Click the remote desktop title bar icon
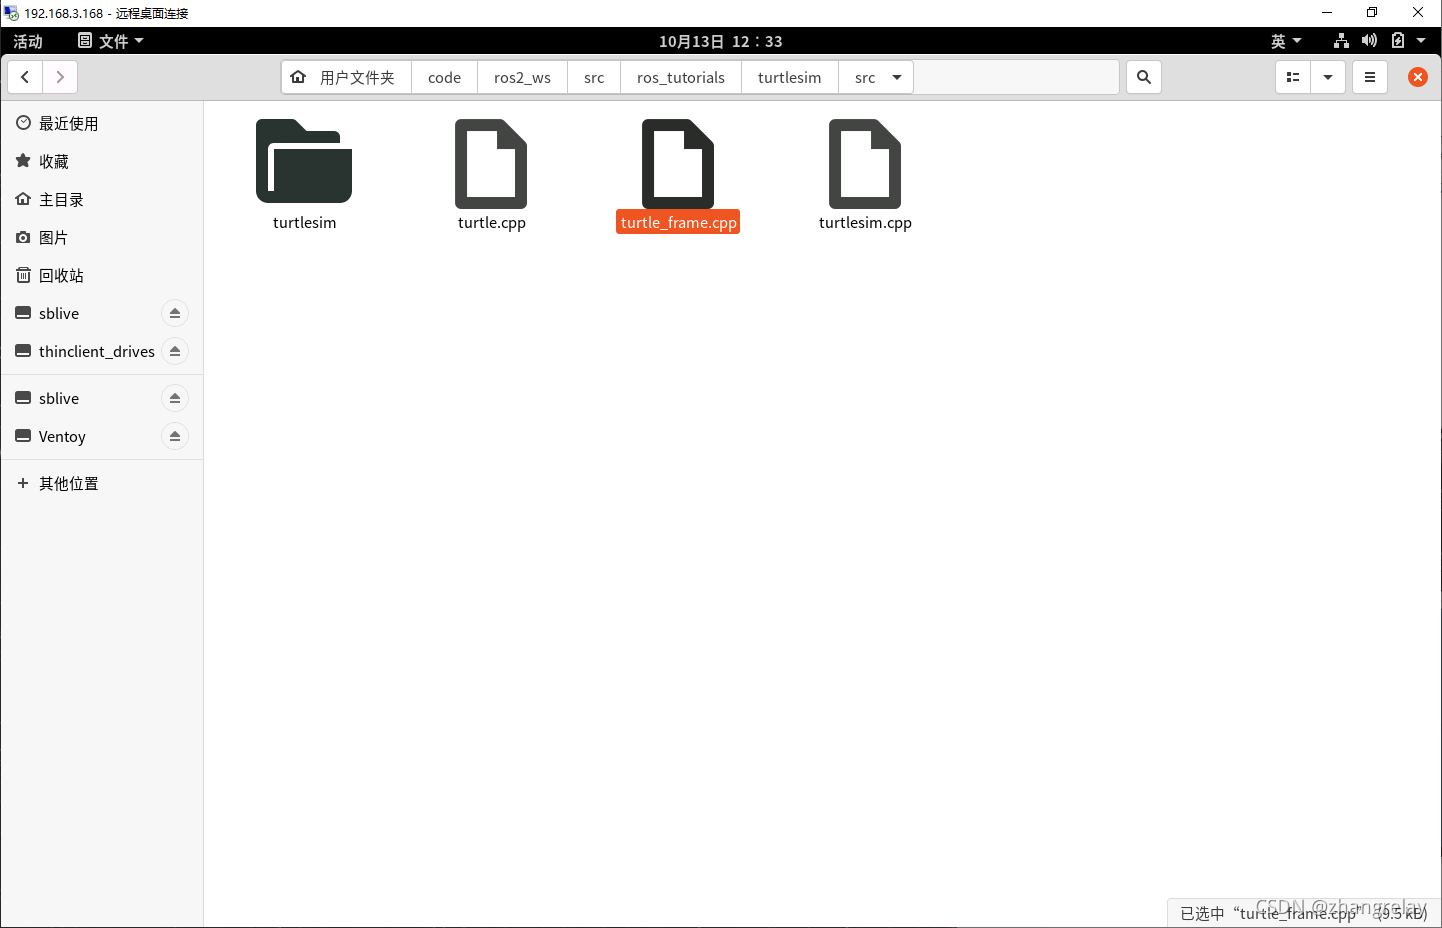 [x=11, y=13]
